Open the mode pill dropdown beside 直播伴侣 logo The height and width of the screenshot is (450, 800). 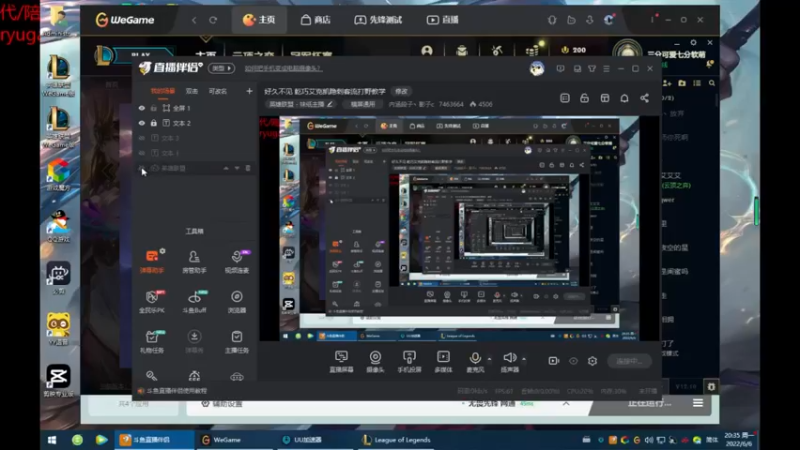(x=221, y=68)
